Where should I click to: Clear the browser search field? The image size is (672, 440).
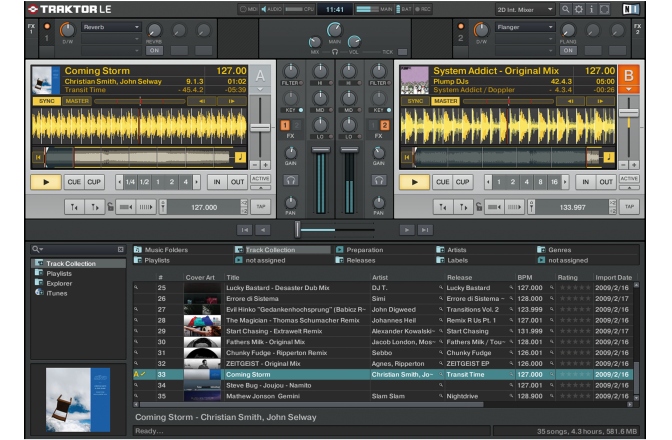click(x=120, y=249)
